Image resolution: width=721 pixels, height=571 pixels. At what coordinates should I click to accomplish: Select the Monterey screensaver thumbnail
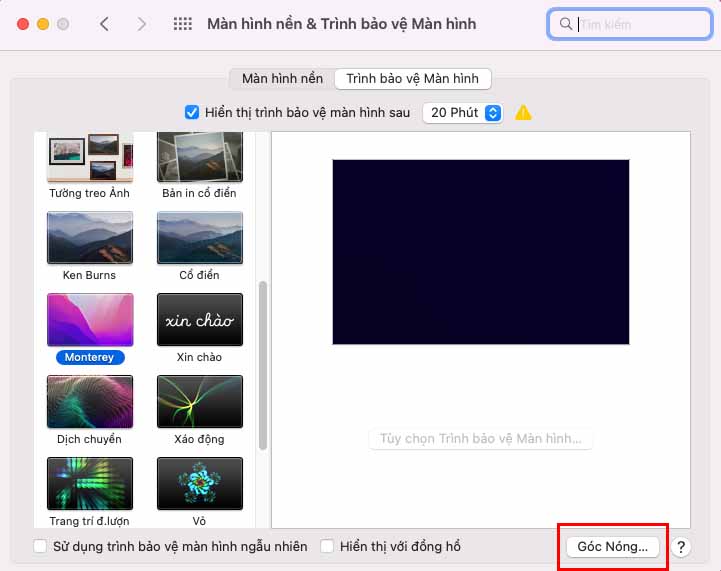click(x=90, y=320)
